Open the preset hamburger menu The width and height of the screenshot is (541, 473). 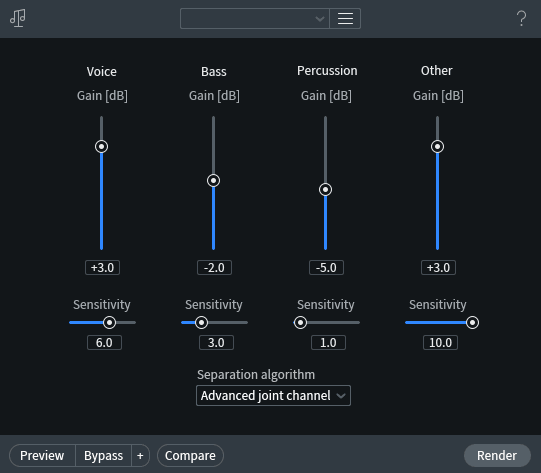tap(345, 19)
